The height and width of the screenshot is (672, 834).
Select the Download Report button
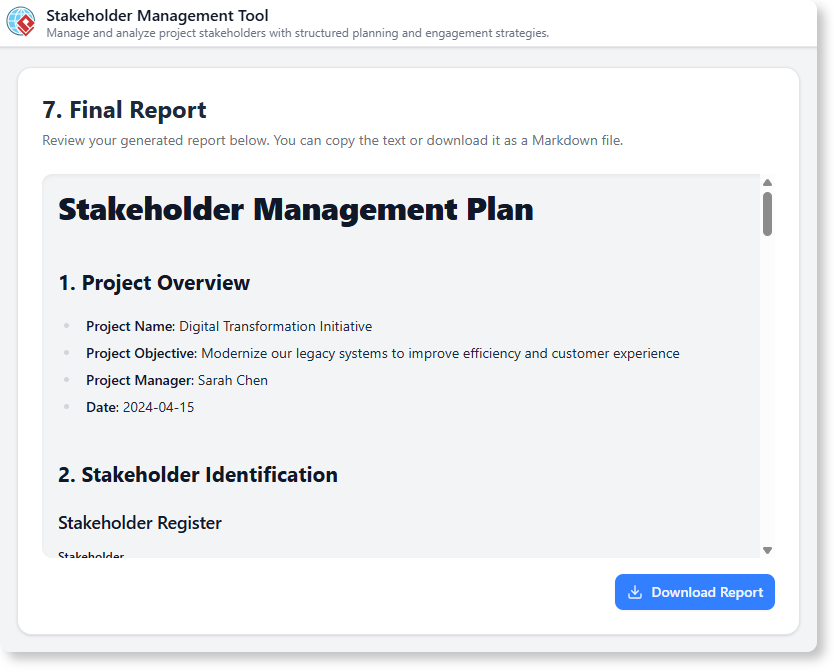[694, 592]
